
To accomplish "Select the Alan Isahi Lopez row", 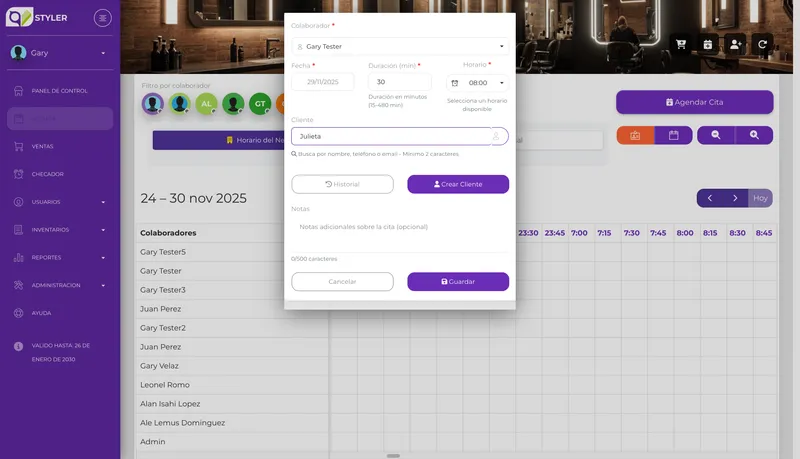I will tap(232, 403).
